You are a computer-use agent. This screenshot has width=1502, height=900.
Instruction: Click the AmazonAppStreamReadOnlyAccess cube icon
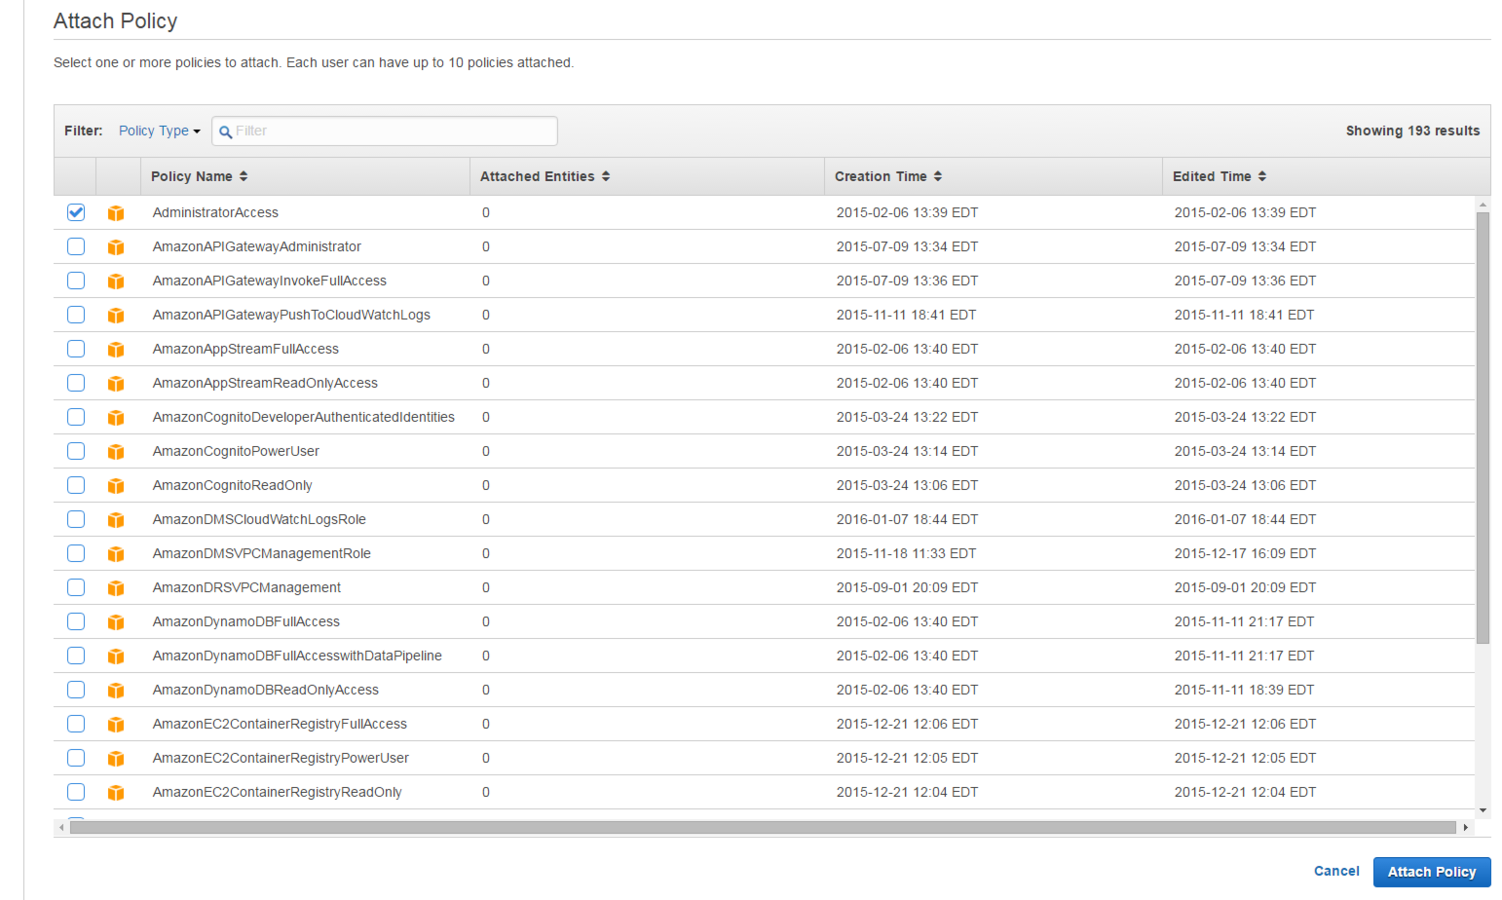(116, 383)
